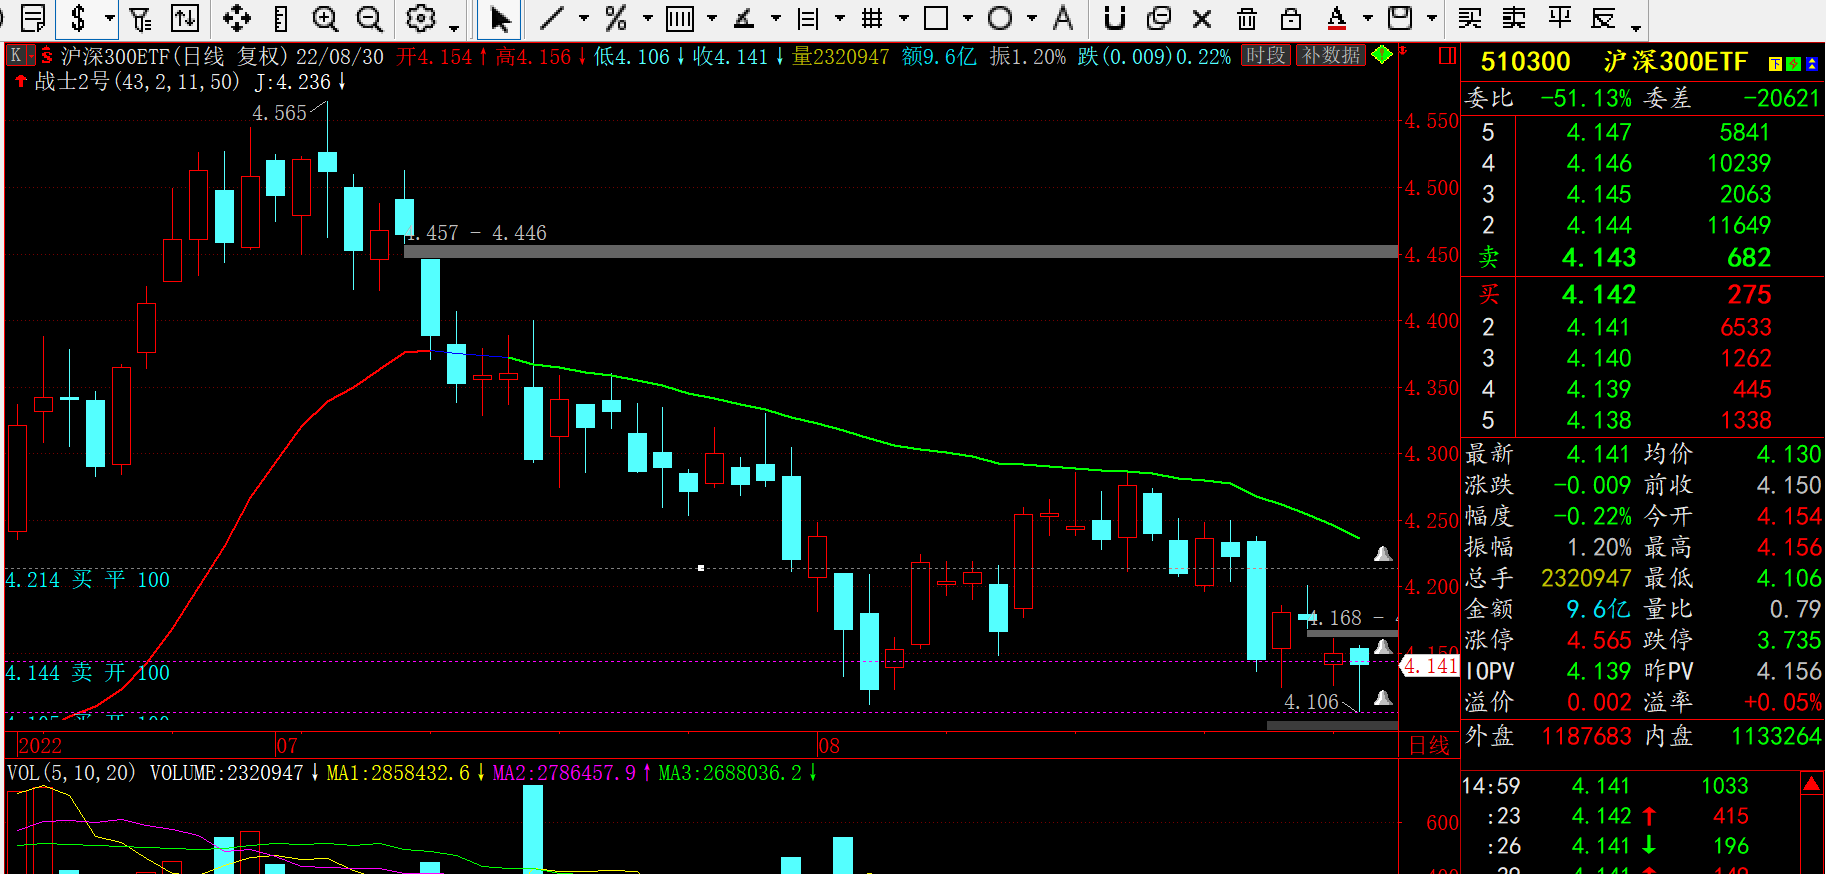Click the trash can clear-all icon

click(1246, 18)
